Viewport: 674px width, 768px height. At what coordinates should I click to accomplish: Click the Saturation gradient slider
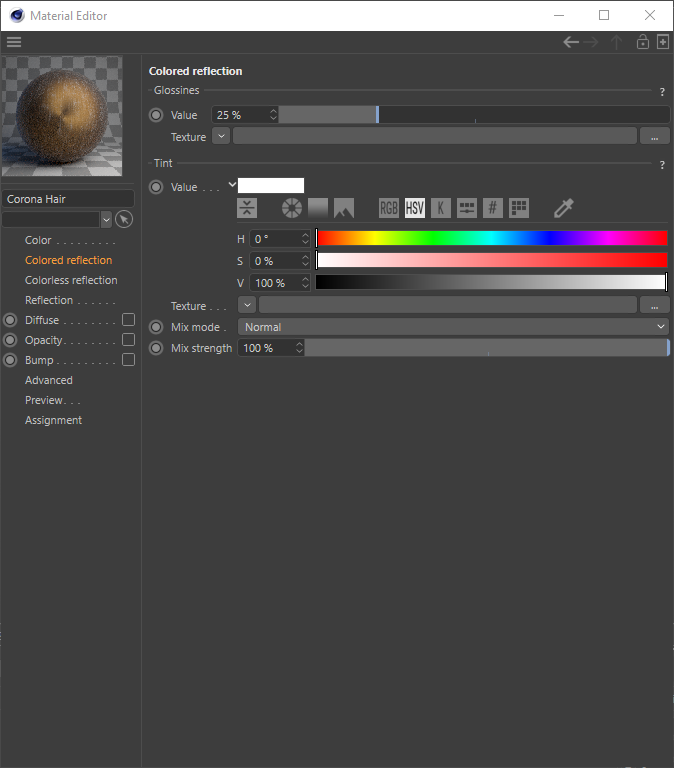tap(492, 261)
